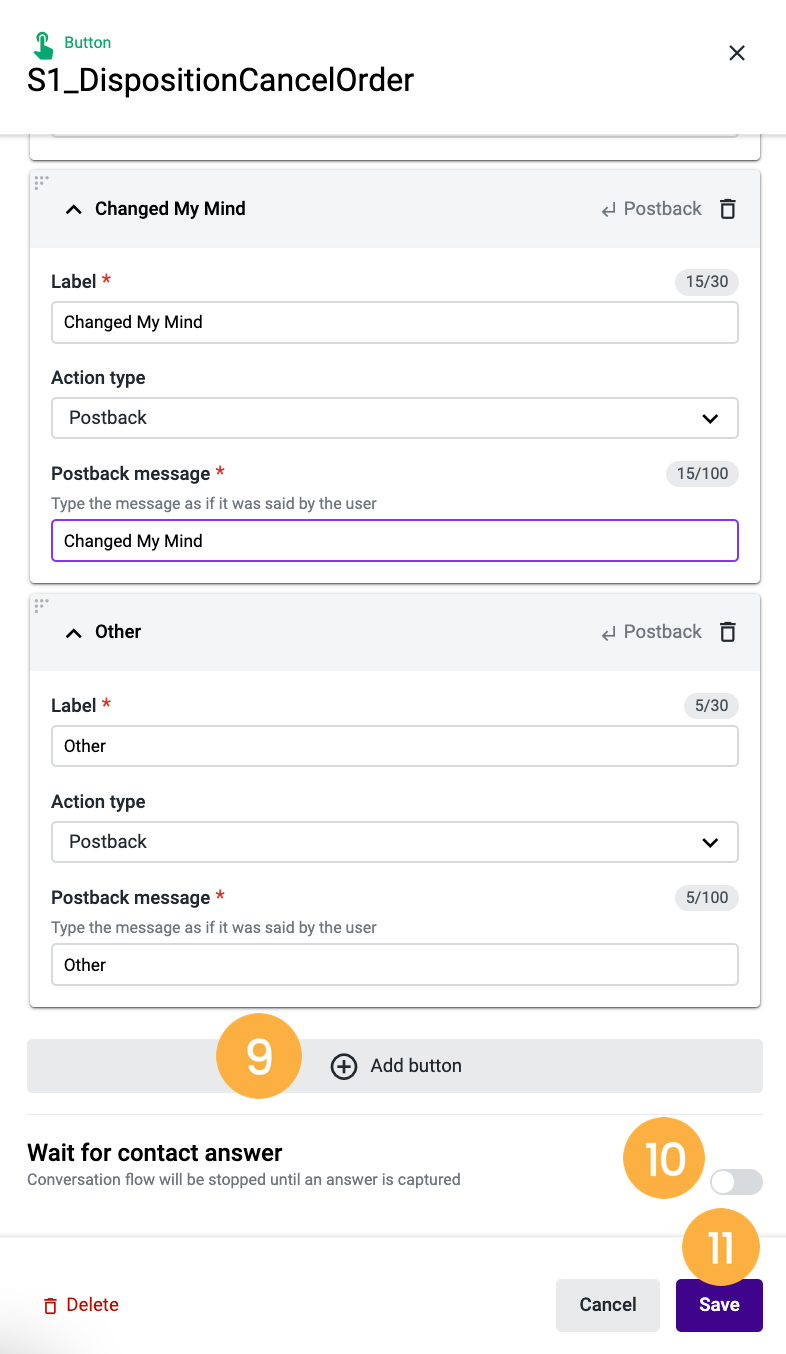Grab the Other section drag handle

tap(42, 605)
